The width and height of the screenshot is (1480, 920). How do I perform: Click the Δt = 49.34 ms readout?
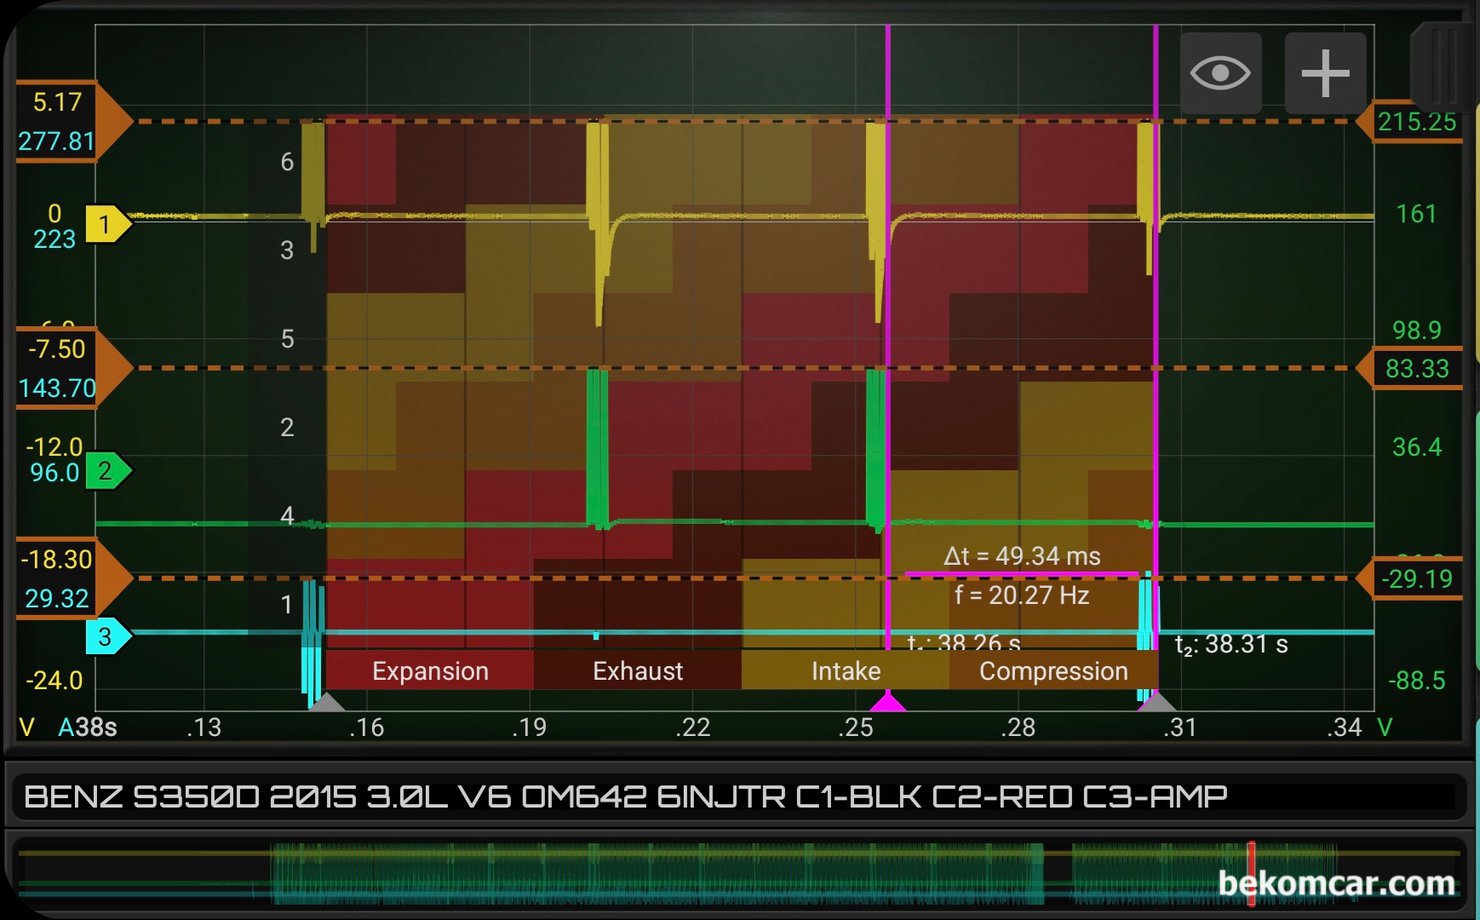(1021, 556)
